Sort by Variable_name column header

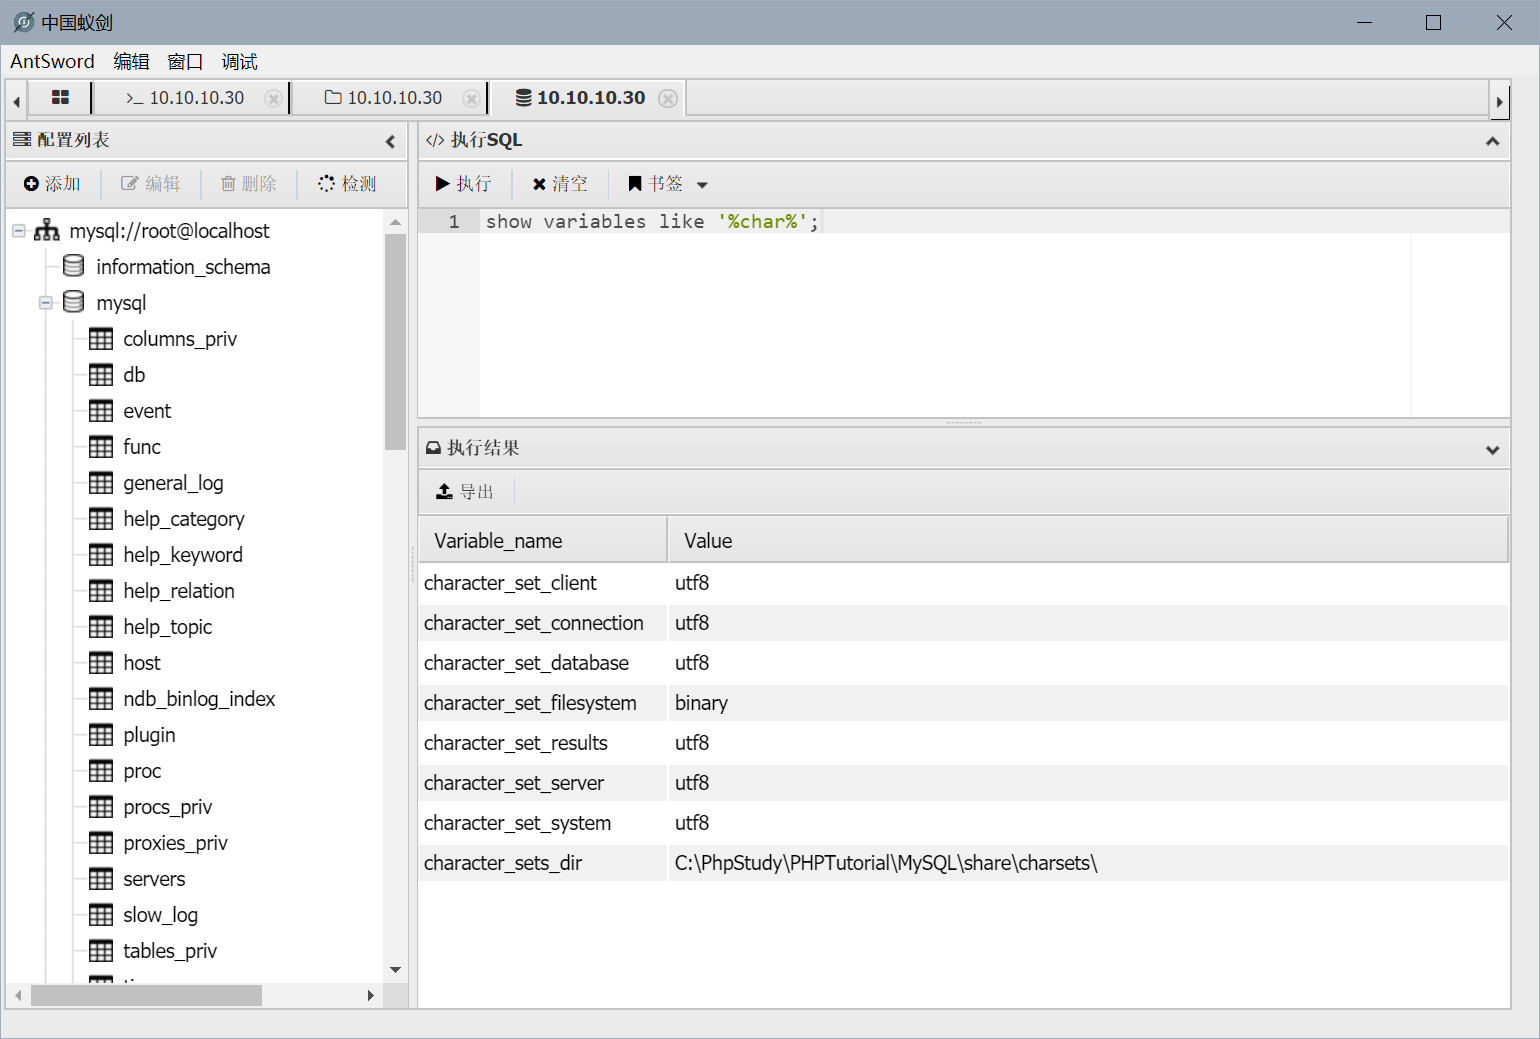point(542,541)
